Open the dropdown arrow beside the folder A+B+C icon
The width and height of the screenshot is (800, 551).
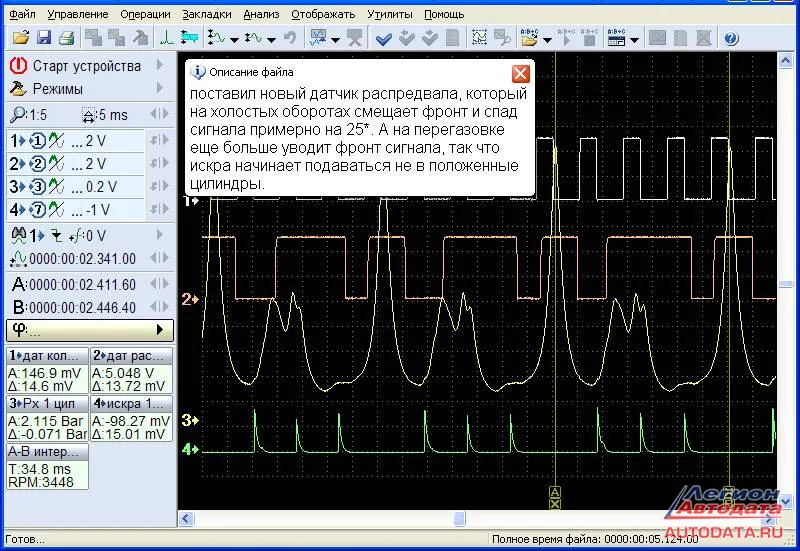coord(548,40)
